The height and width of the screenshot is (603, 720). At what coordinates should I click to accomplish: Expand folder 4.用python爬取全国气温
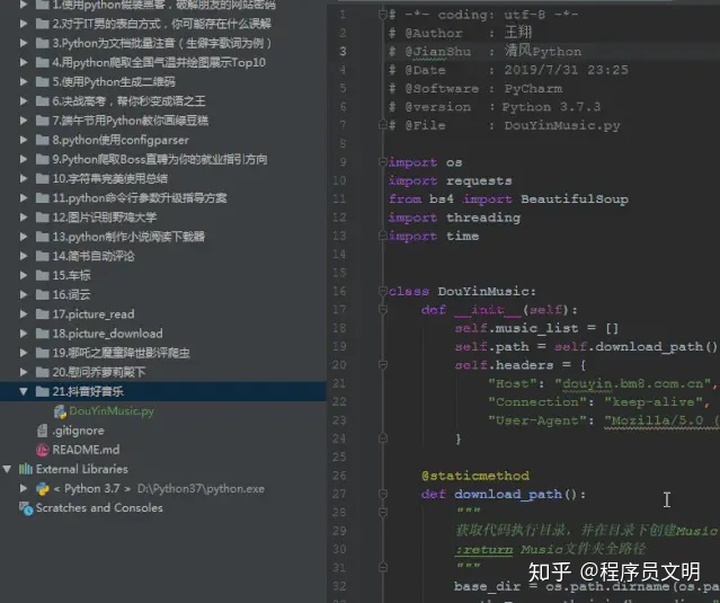click(23, 62)
